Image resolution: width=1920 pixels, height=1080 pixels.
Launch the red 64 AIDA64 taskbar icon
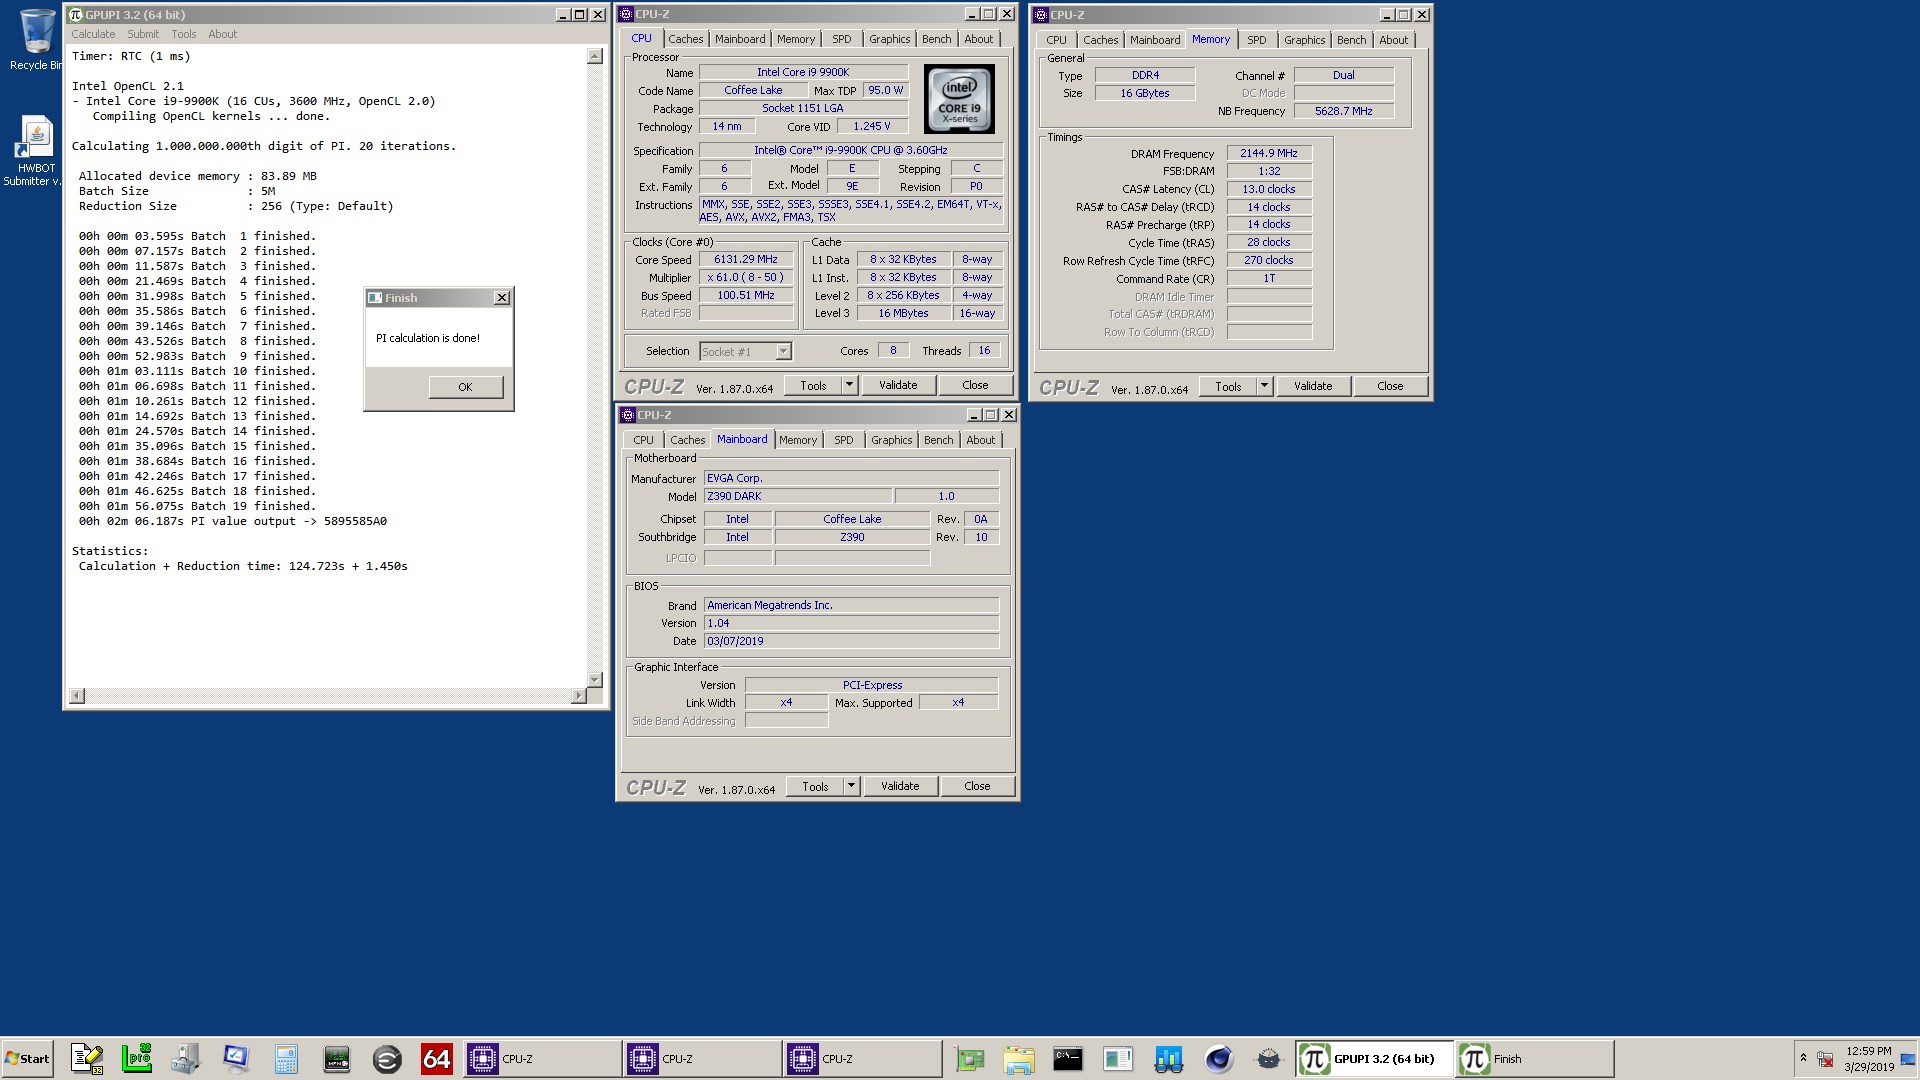(x=437, y=1059)
